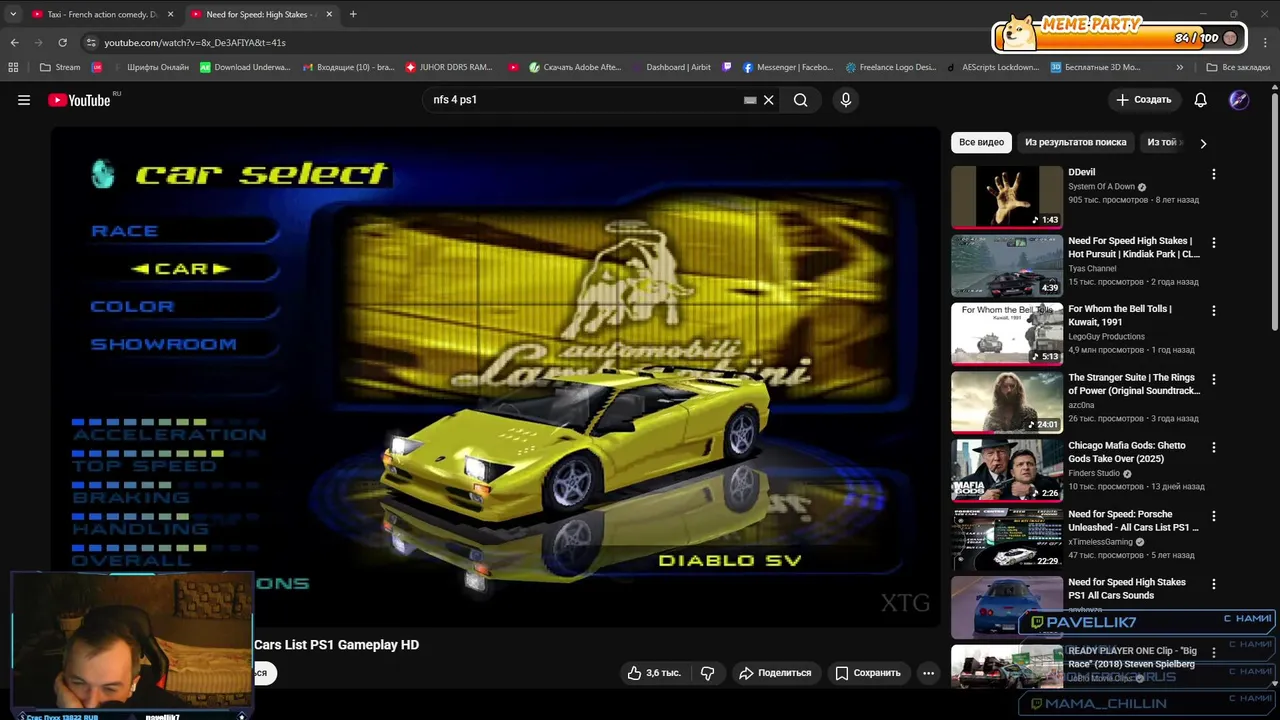Image resolution: width=1280 pixels, height=720 pixels.
Task: Open the Бесплатные 3D Mo... bookmark
Action: [1096, 67]
